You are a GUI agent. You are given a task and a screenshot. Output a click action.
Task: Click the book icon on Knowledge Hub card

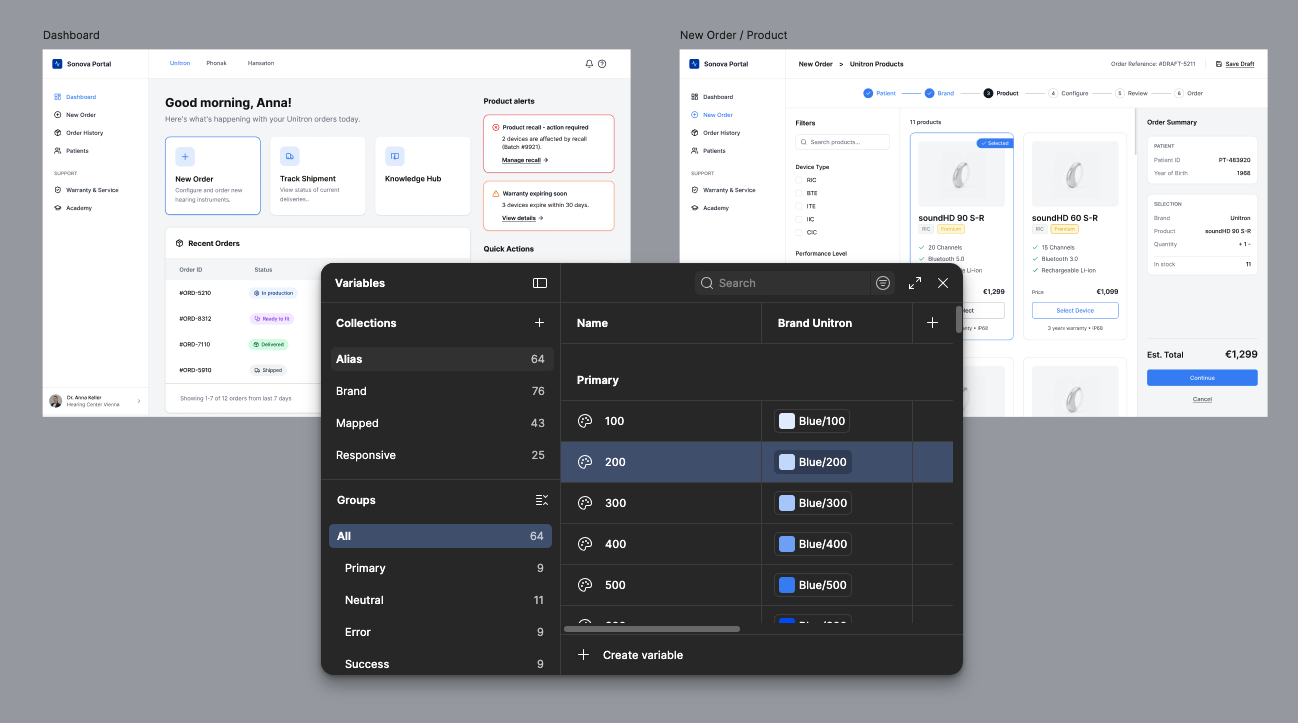pos(395,156)
